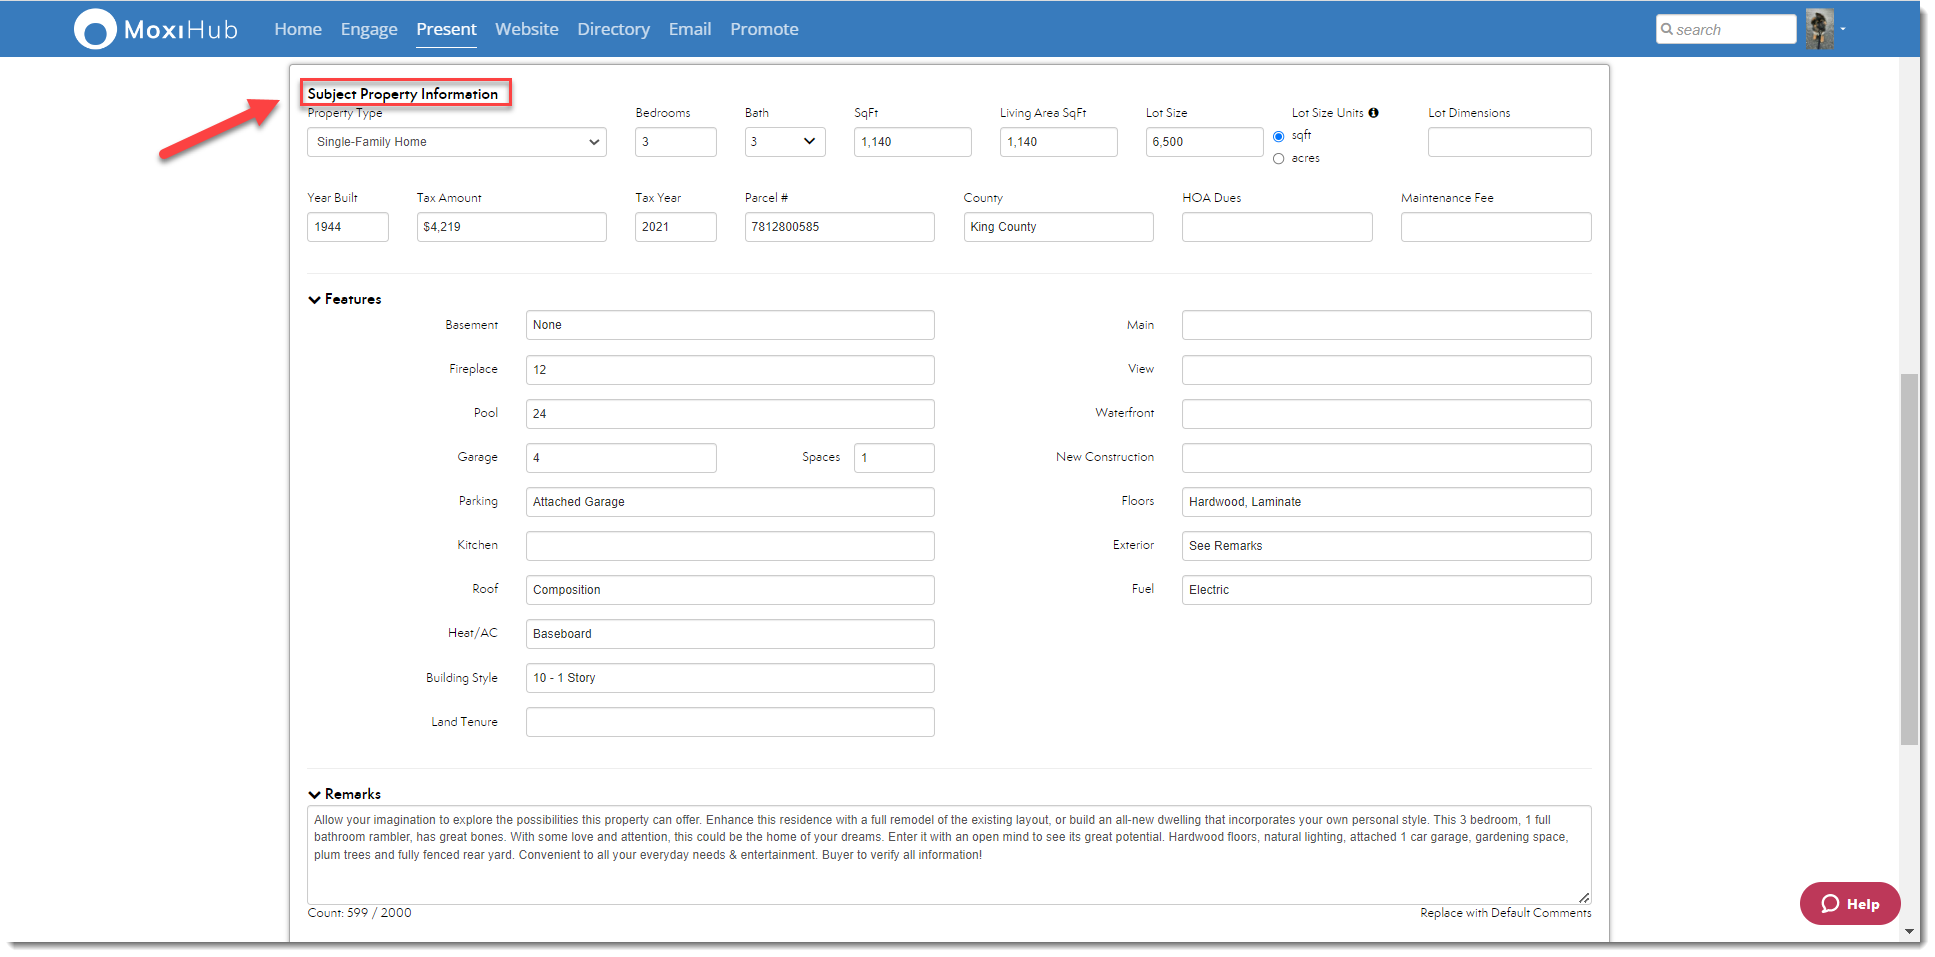The height and width of the screenshot is (957, 1935).
Task: Click the MoxiHub logo icon
Action: coord(95,29)
